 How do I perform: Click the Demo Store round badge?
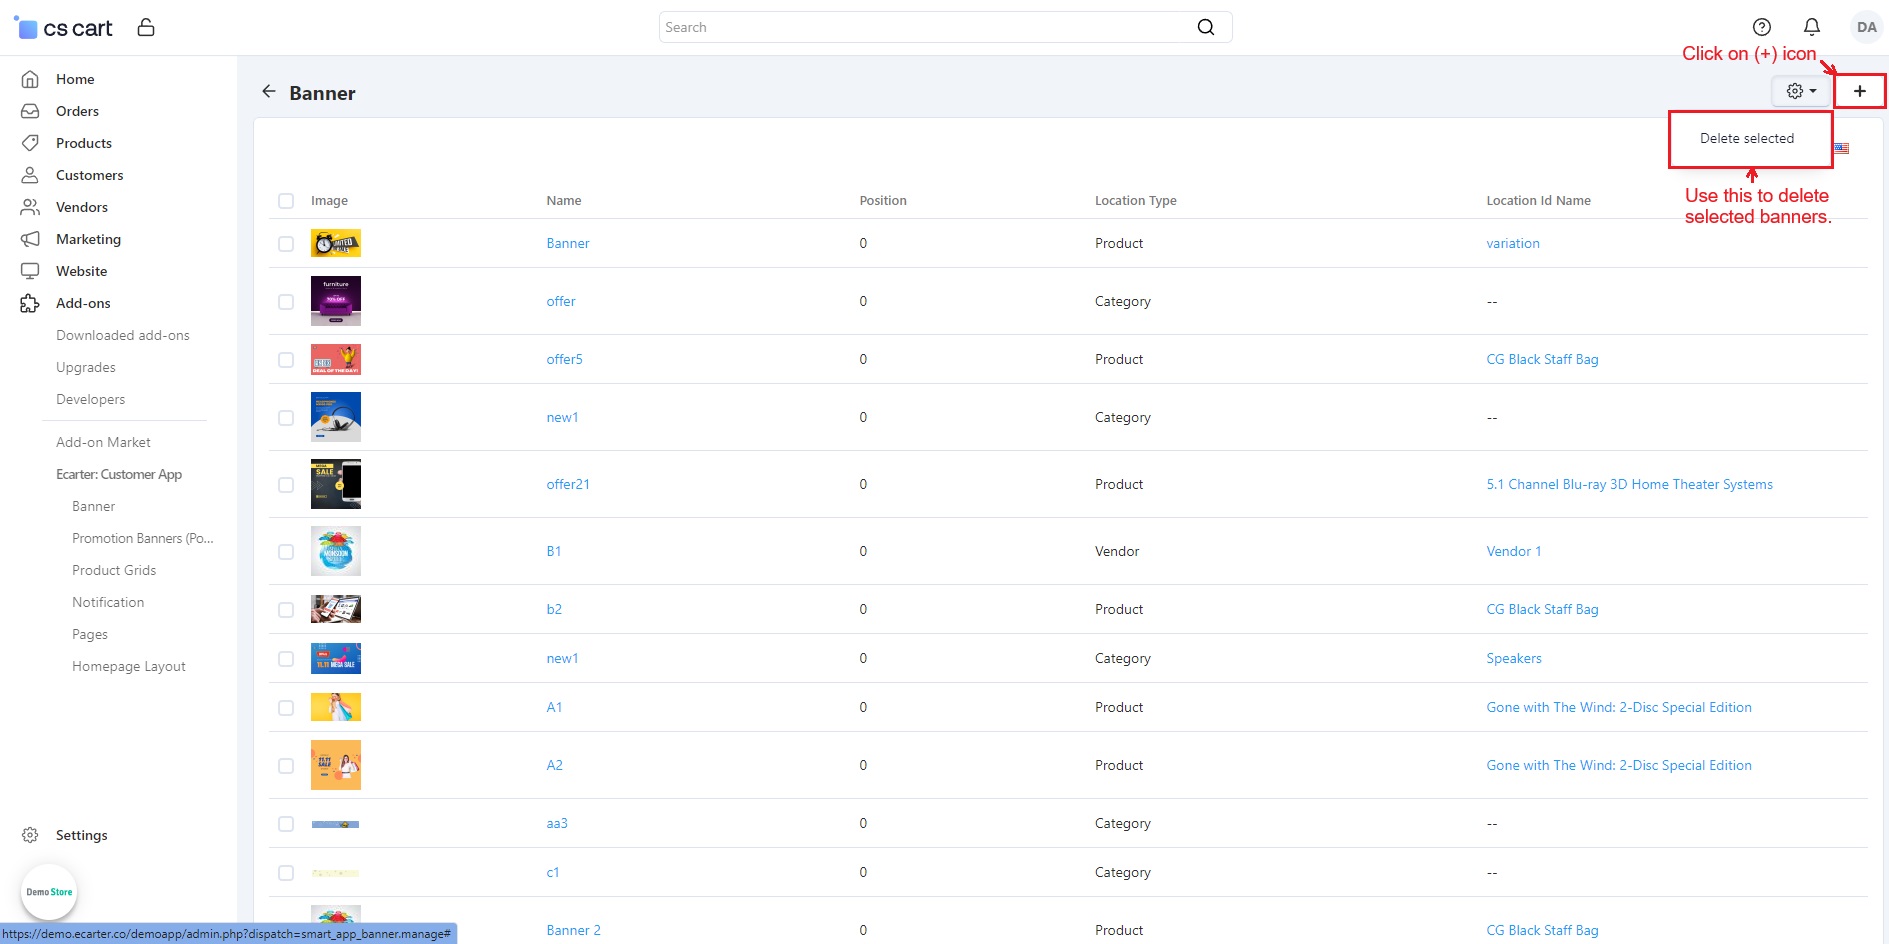point(49,891)
